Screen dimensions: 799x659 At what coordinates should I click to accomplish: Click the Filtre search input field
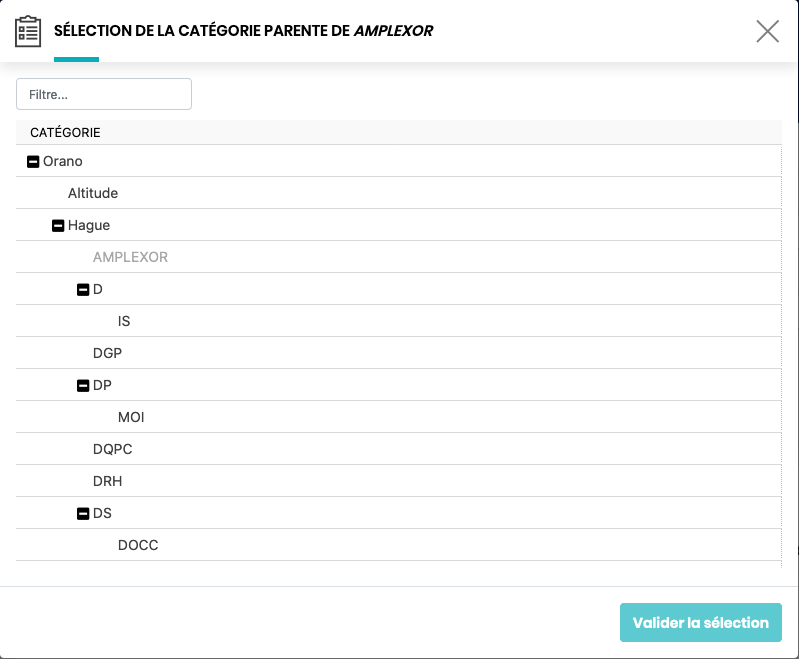pyautogui.click(x=104, y=94)
